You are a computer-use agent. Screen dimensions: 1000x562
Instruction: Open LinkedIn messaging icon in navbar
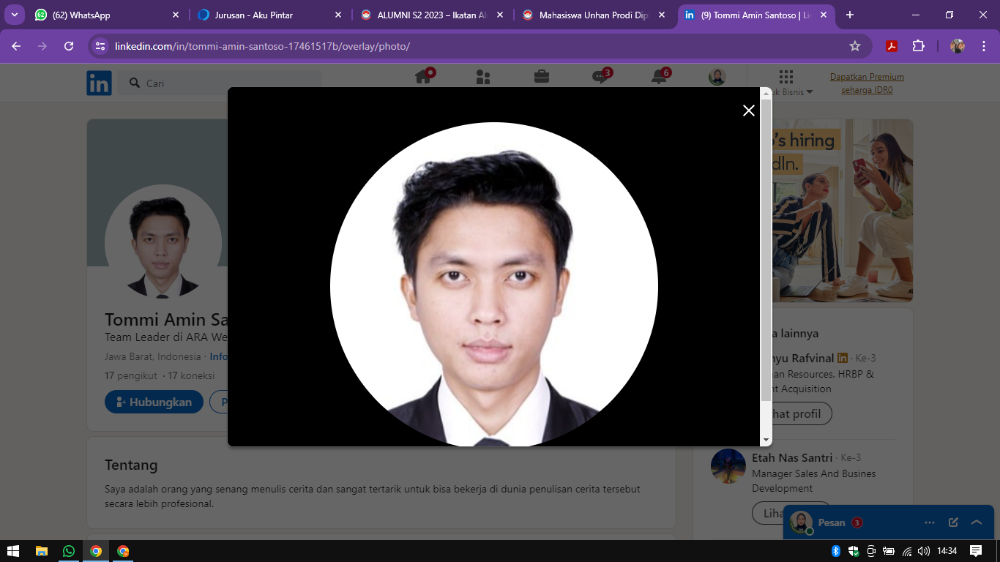600,78
